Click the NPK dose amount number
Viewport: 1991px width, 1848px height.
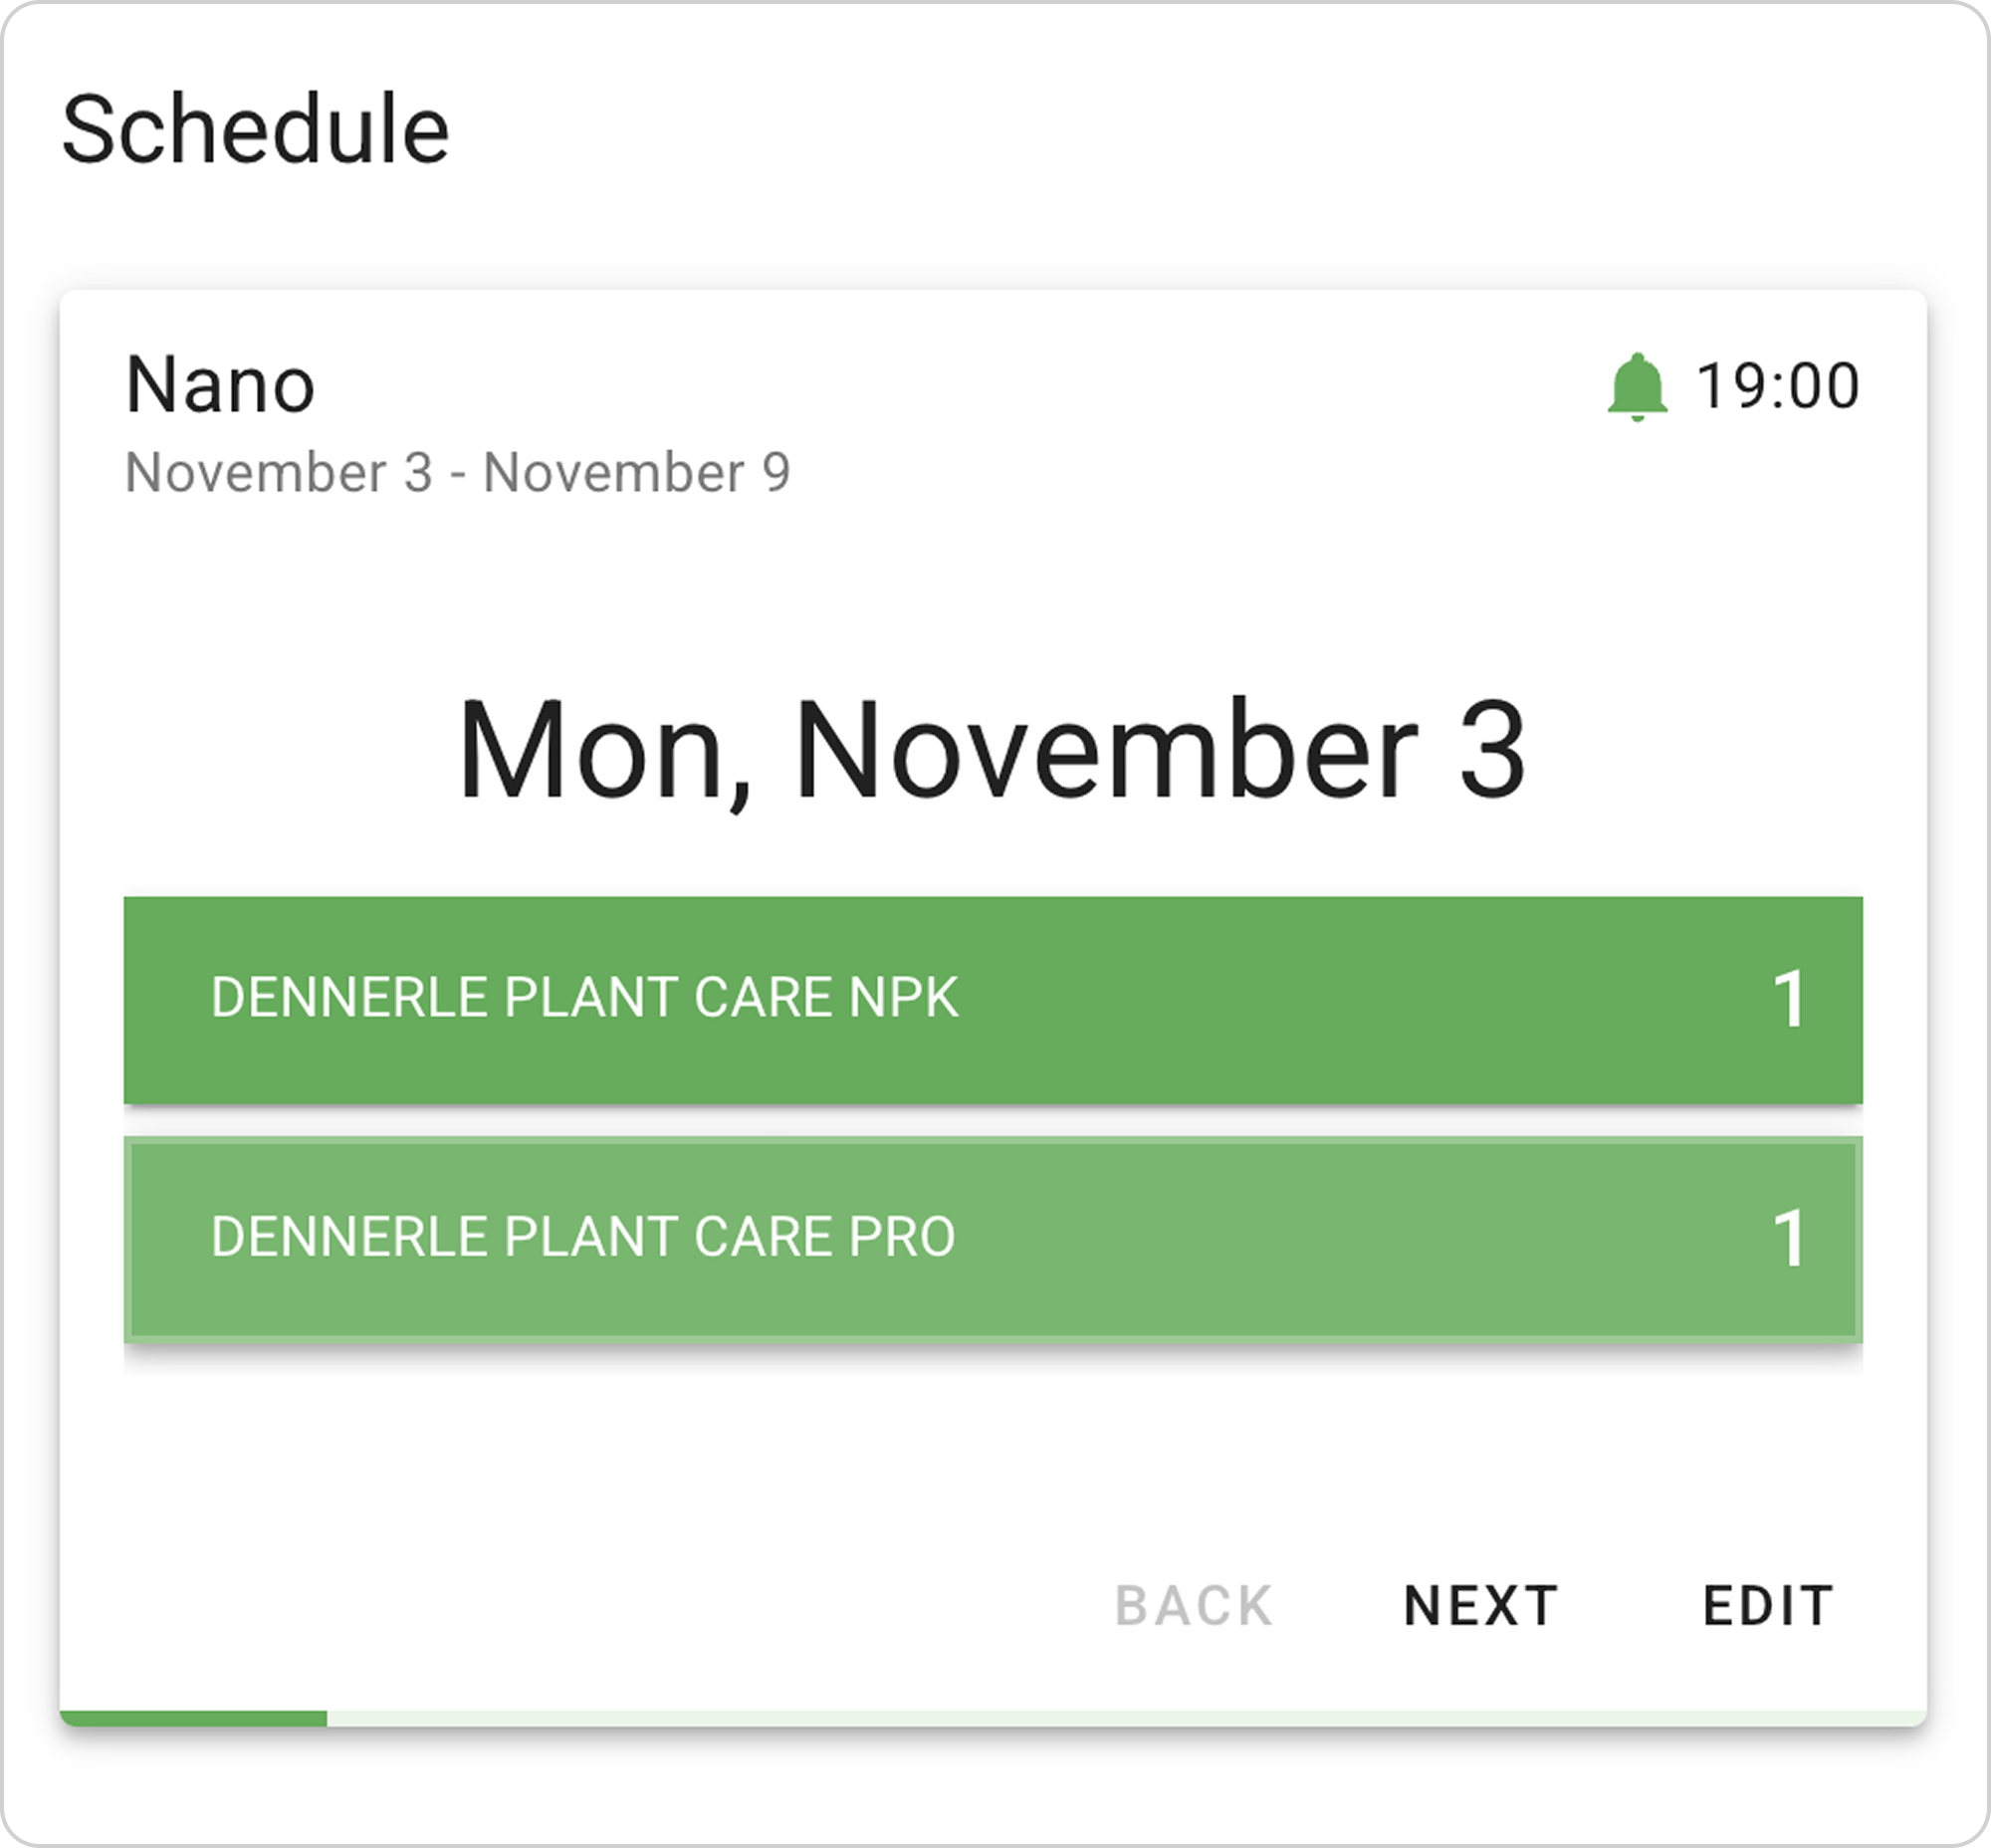[1788, 1000]
